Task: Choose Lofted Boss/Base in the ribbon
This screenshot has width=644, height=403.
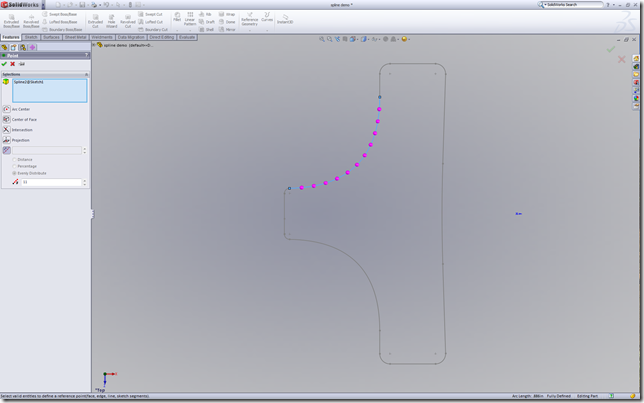Action: (60, 22)
